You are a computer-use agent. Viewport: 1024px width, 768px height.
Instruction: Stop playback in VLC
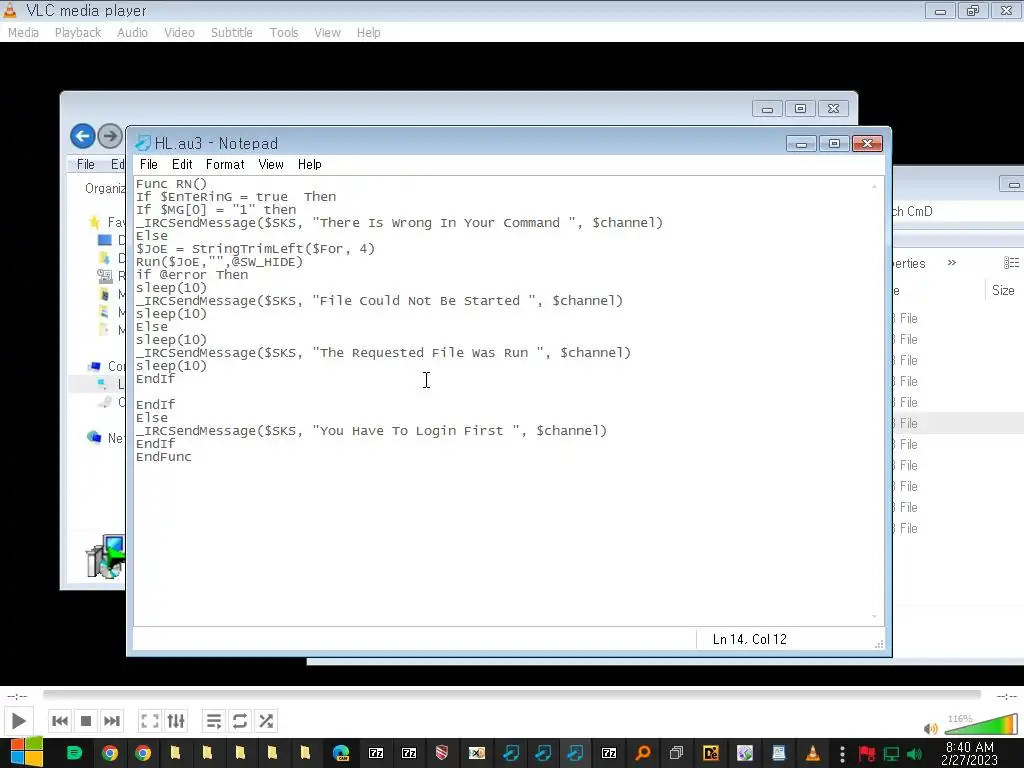pyautogui.click(x=86, y=721)
